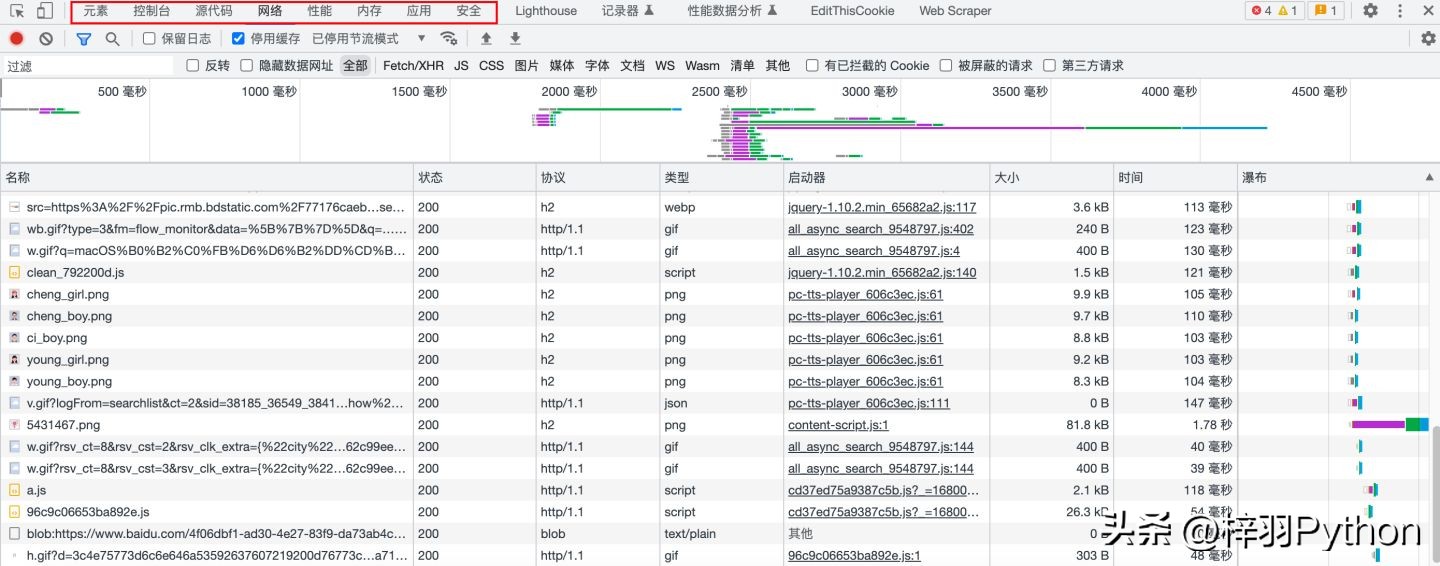Filter requests by 图片 type
The height and width of the screenshot is (566, 1440).
(526, 66)
